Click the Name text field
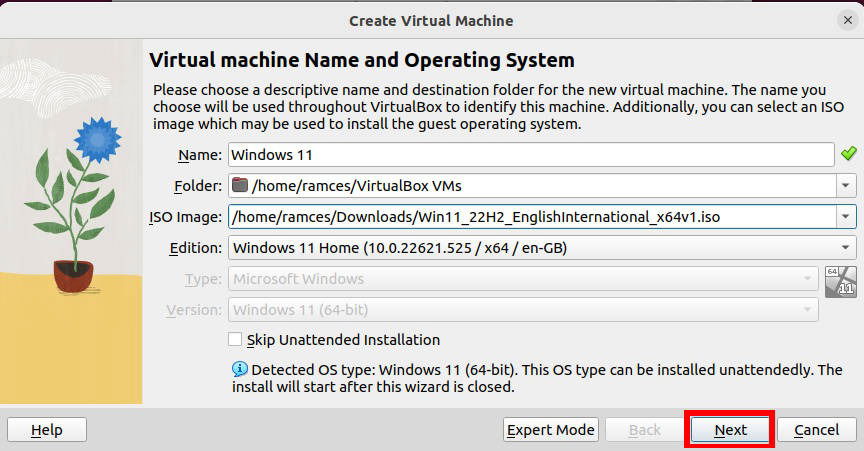Image resolution: width=864 pixels, height=451 pixels. pos(530,154)
